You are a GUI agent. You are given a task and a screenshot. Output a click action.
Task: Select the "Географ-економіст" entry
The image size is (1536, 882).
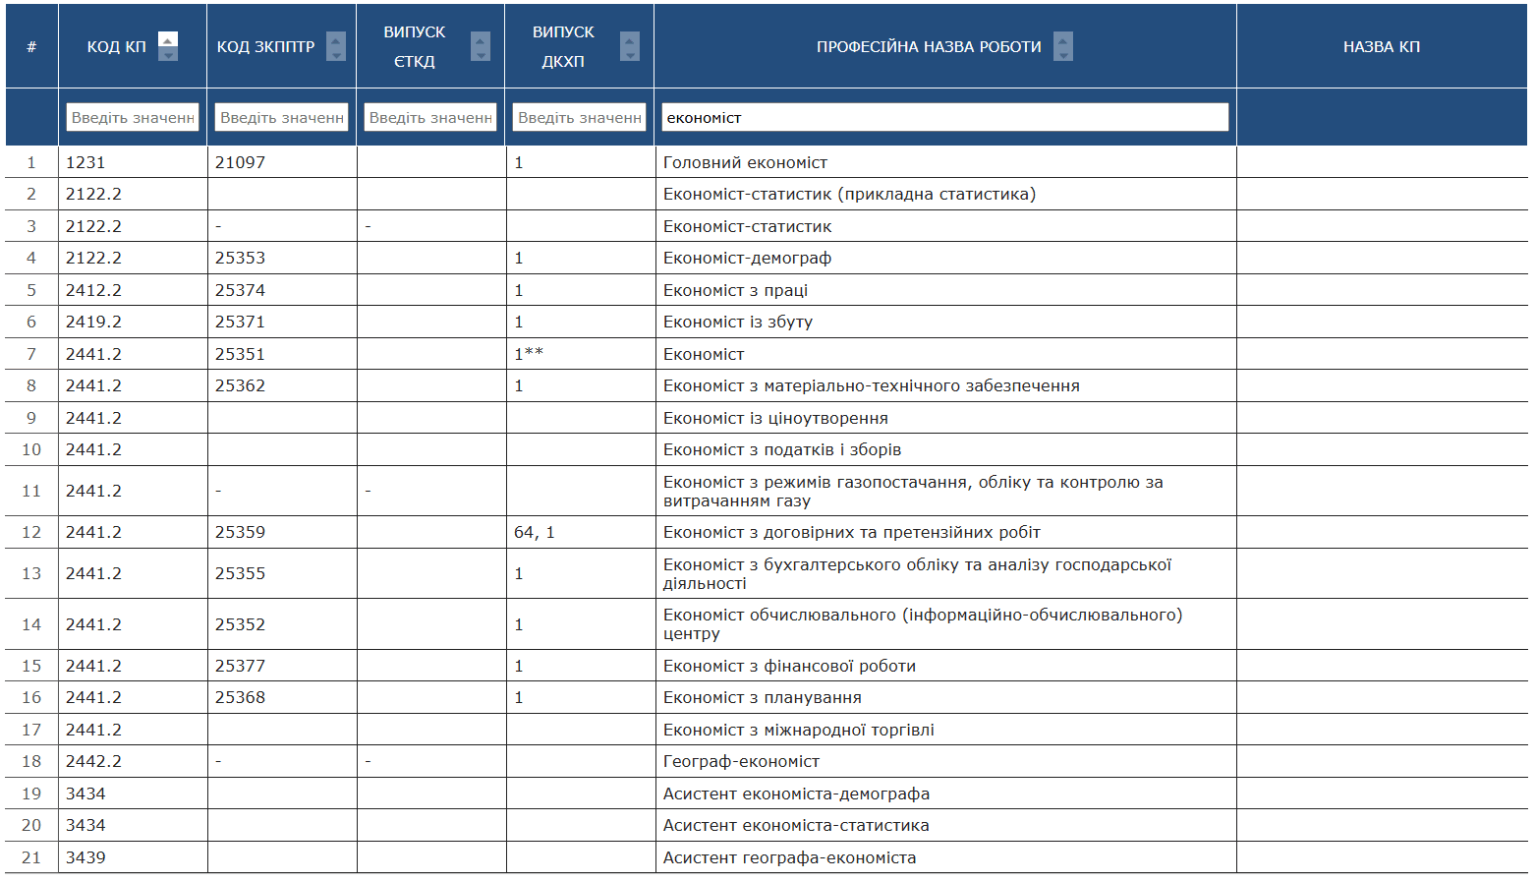741,762
